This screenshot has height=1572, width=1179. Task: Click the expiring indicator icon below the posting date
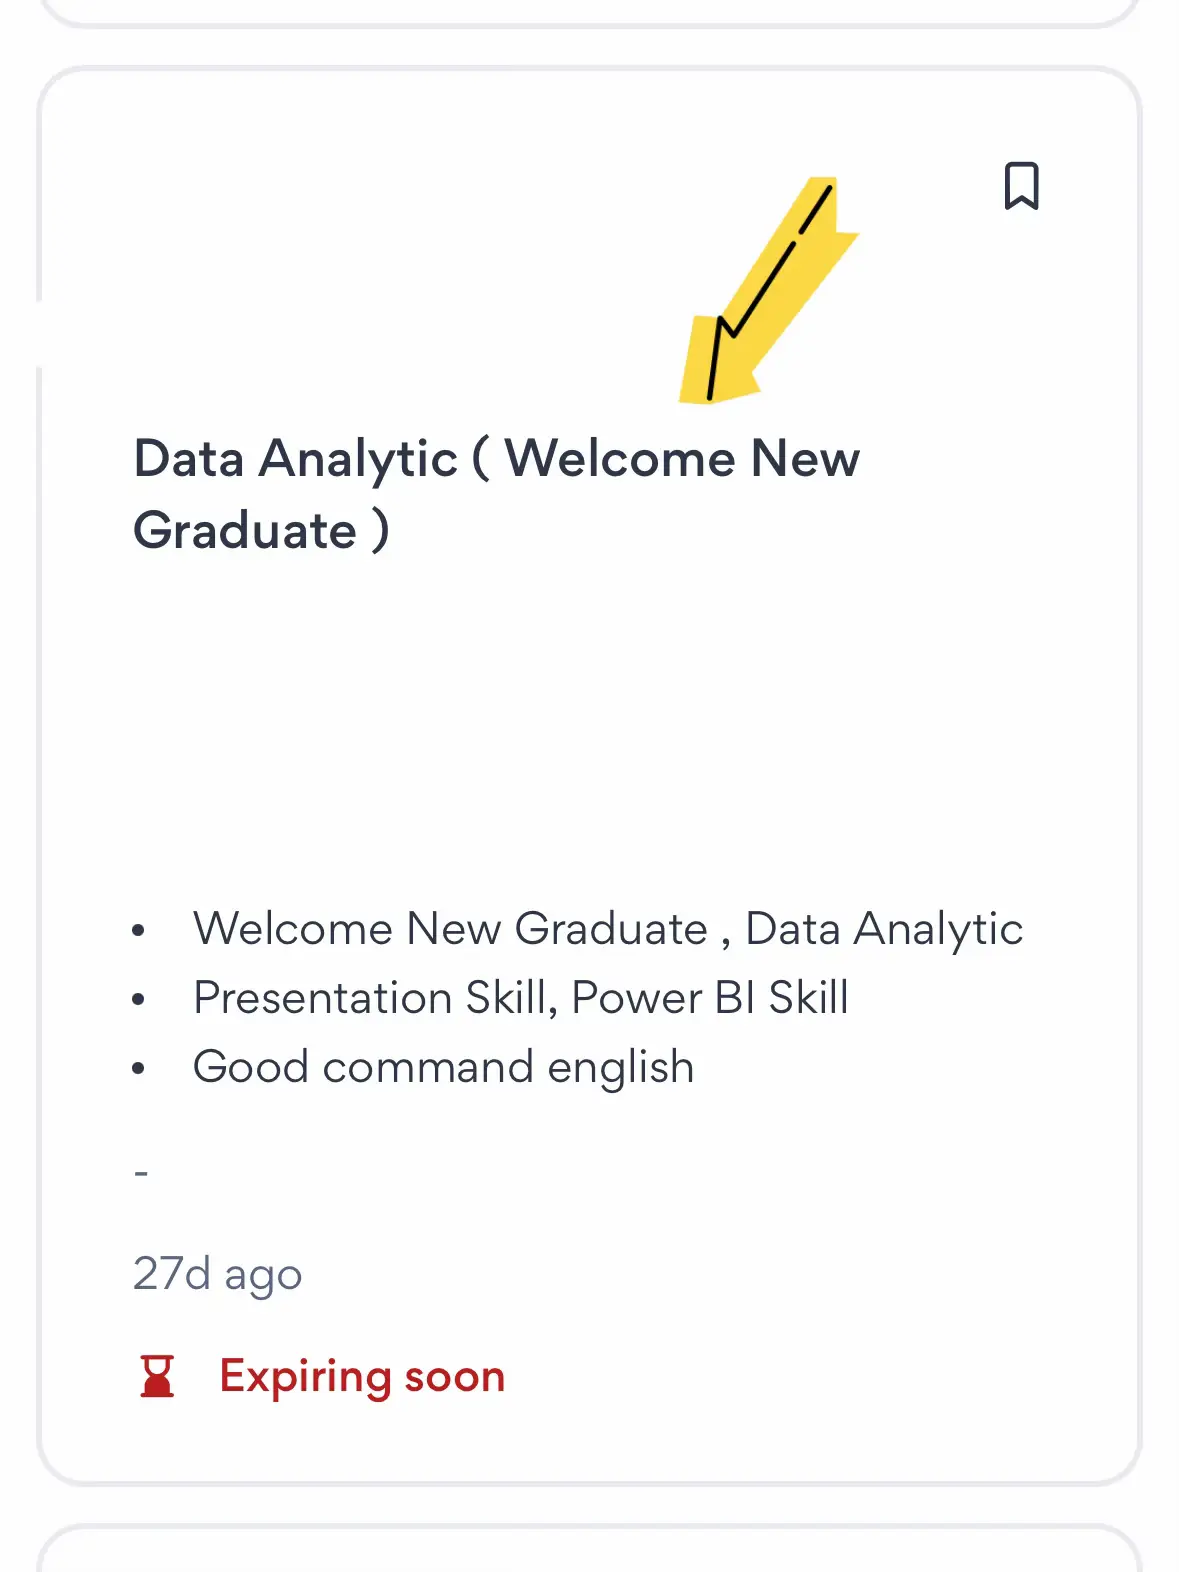tap(158, 1376)
